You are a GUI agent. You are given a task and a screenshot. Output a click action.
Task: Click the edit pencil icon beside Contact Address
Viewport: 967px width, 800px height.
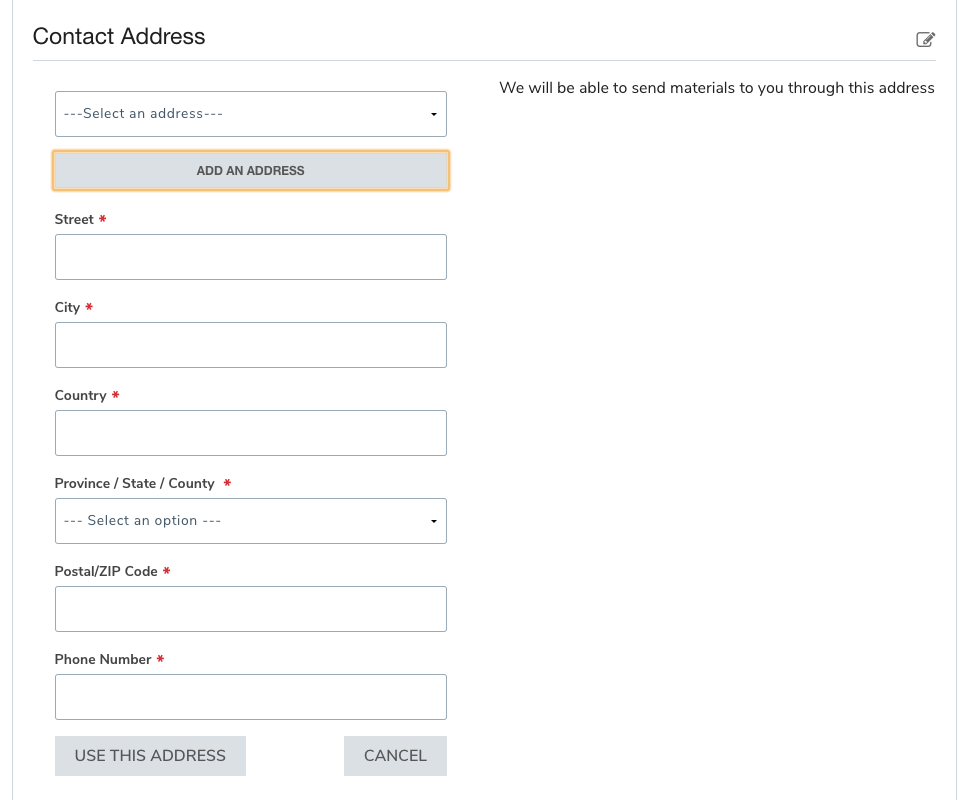click(x=925, y=40)
